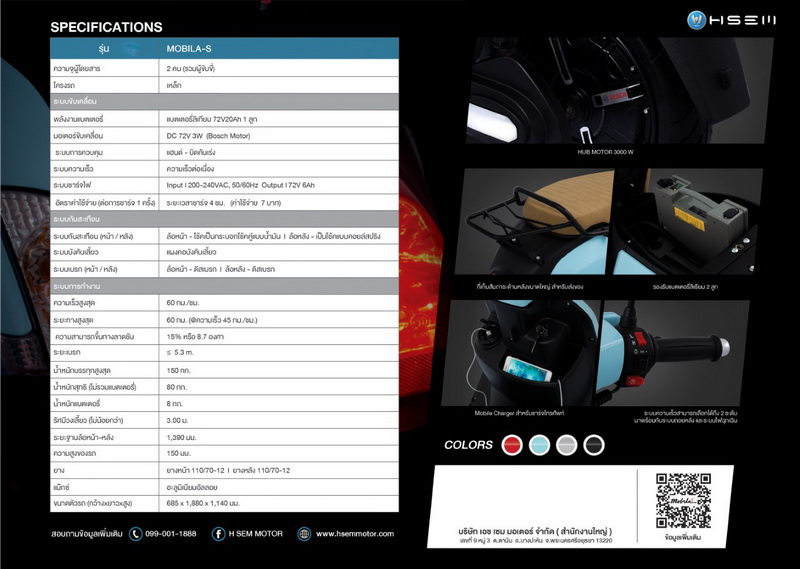Screen dimensions: 800x569
Task: Click the HSEM logo emblem
Action: click(x=696, y=20)
